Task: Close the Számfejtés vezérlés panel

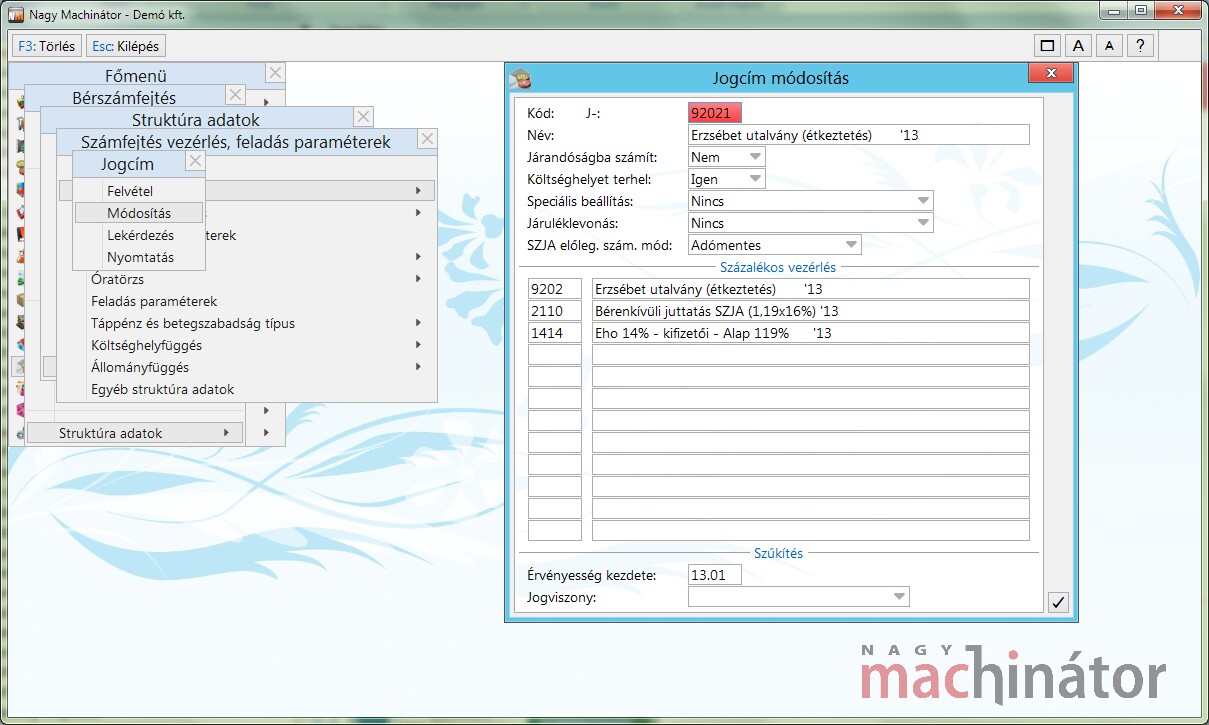Action: point(427,139)
